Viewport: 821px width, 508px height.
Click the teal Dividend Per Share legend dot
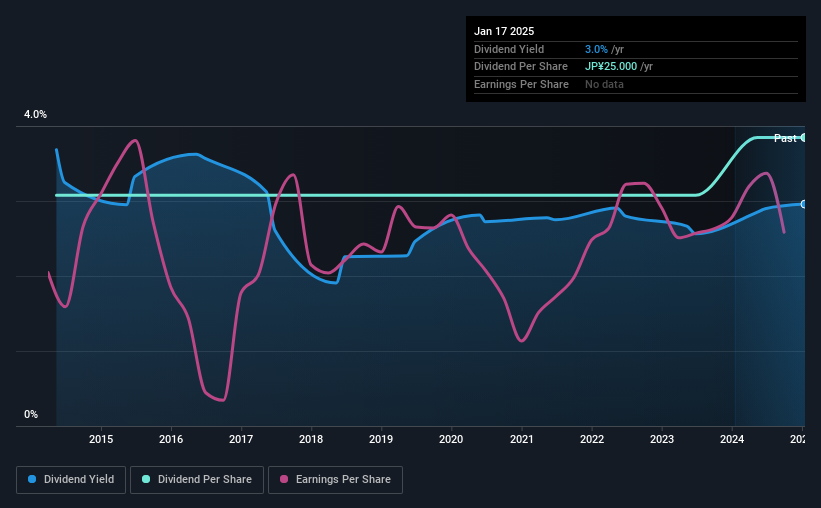coord(146,479)
